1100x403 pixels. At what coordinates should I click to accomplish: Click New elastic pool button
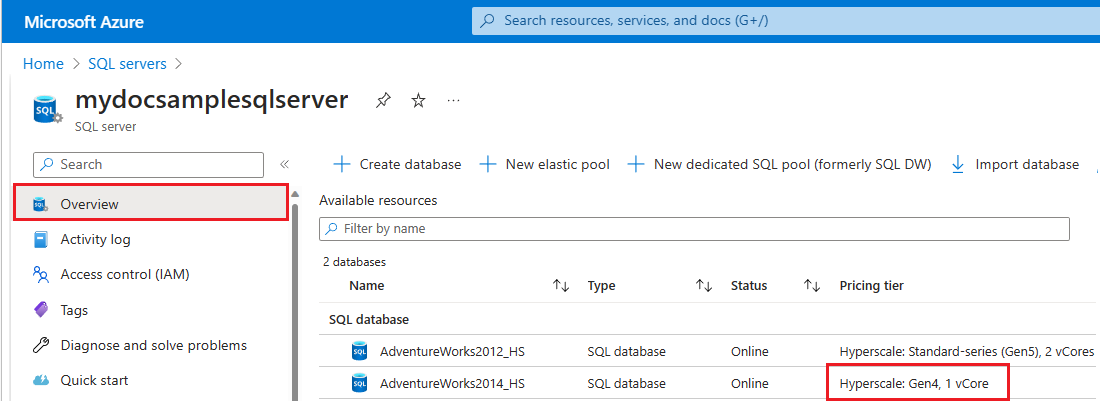tap(545, 164)
